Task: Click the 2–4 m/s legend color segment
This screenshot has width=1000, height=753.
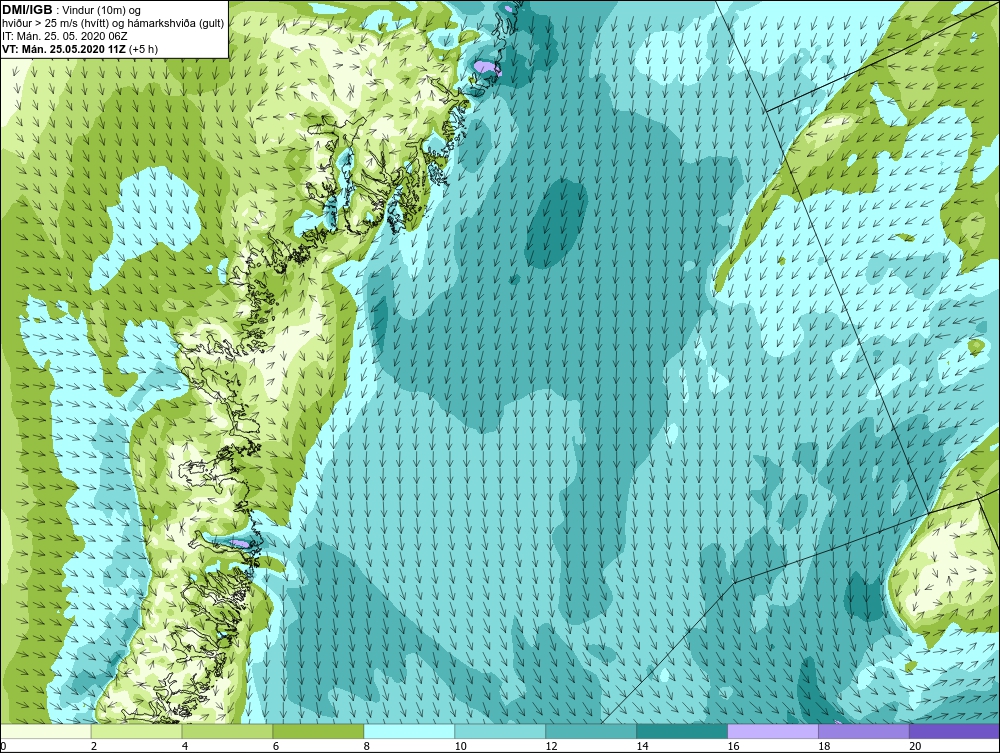Action: 136,731
